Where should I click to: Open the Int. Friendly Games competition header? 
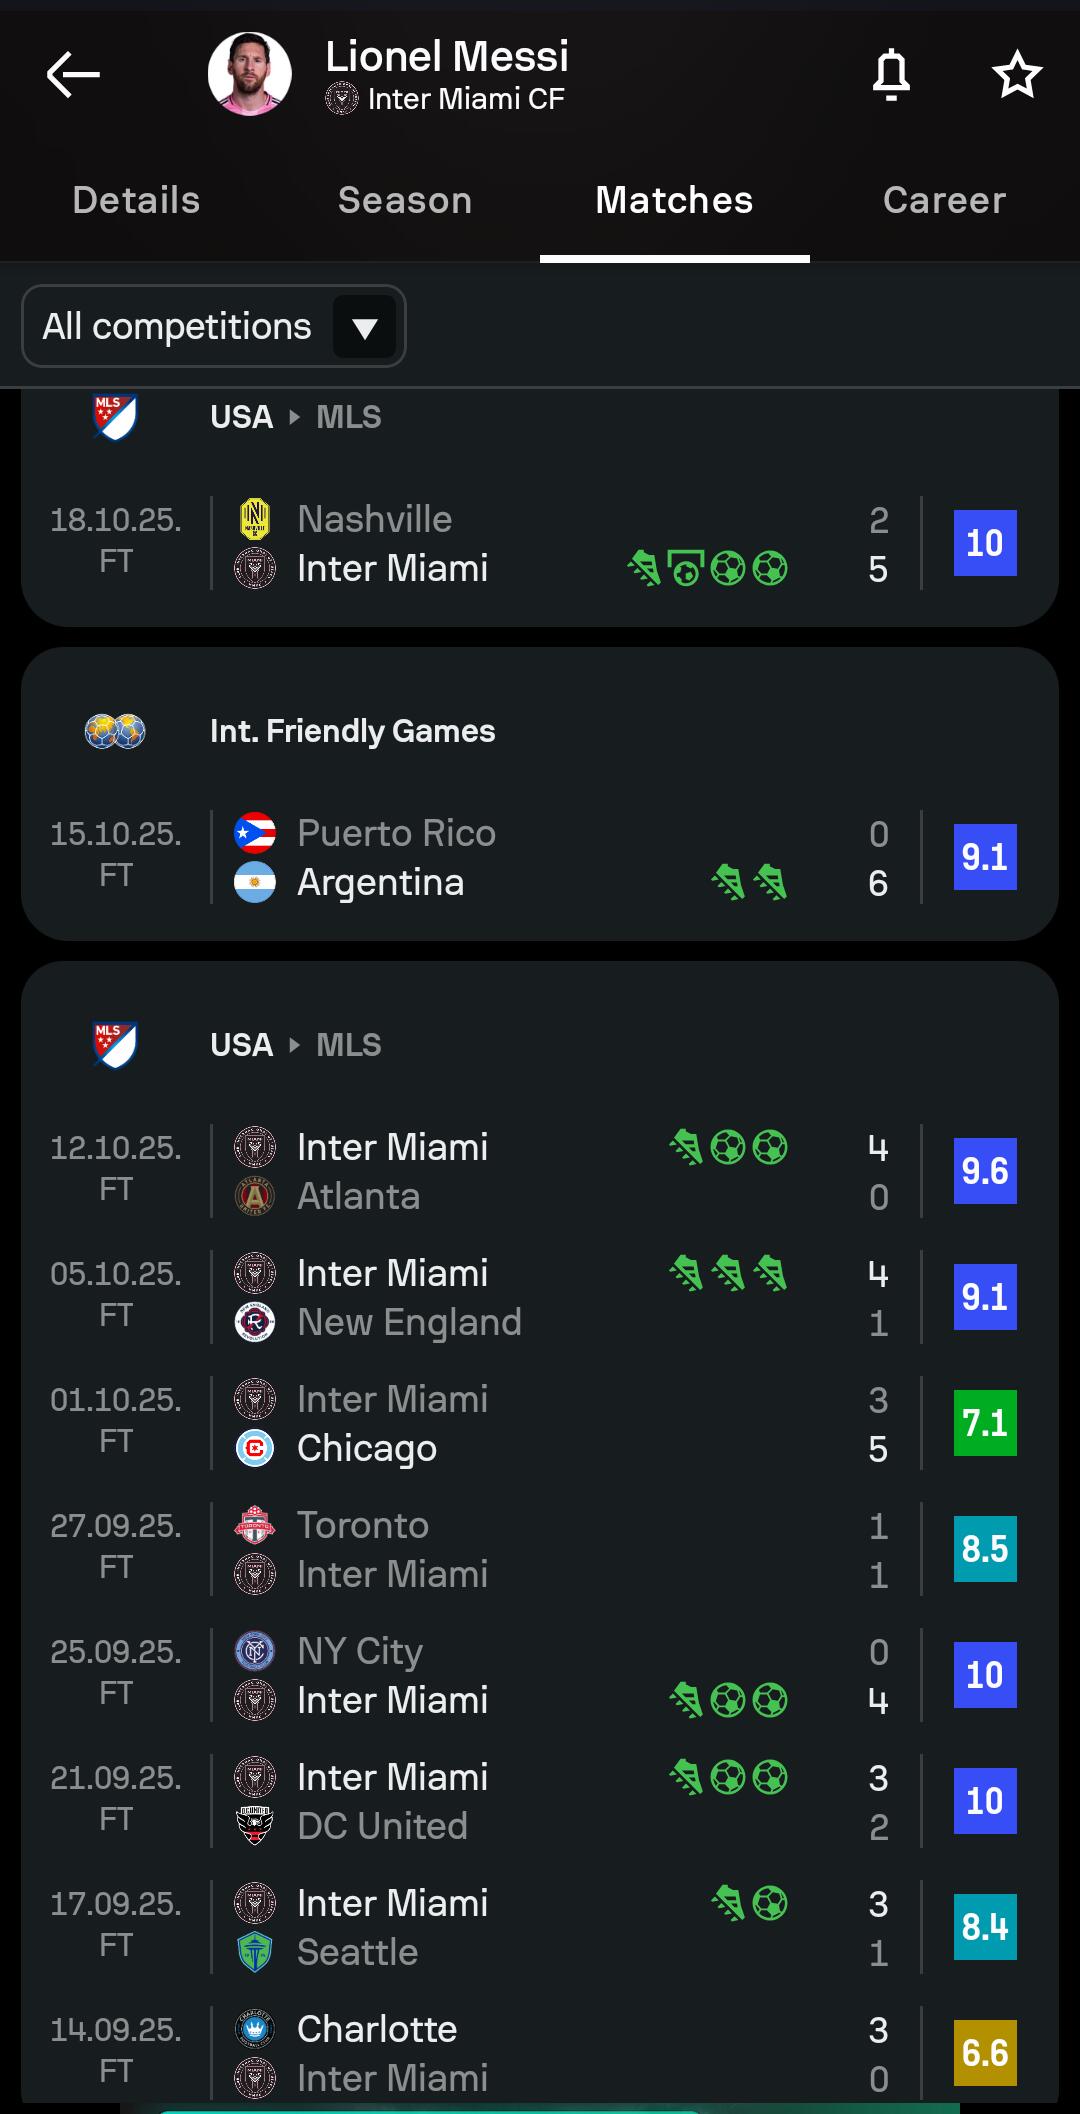click(x=352, y=731)
